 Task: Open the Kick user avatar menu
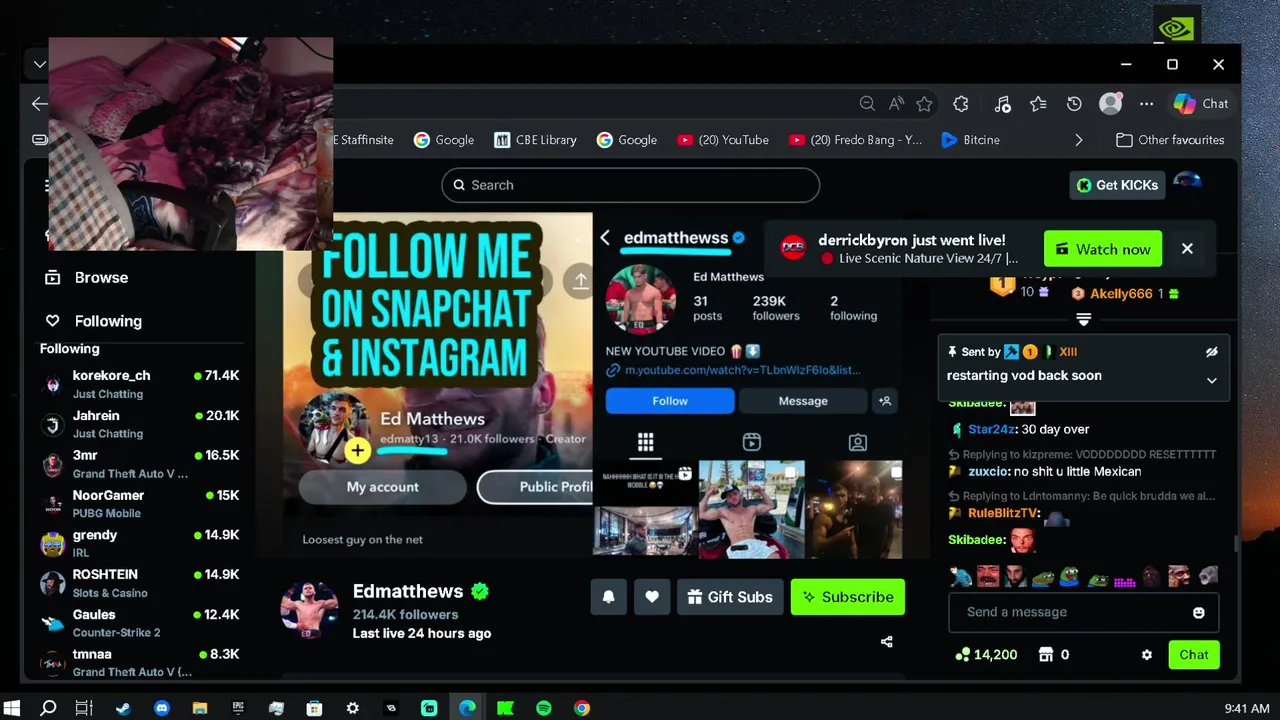point(1188,182)
